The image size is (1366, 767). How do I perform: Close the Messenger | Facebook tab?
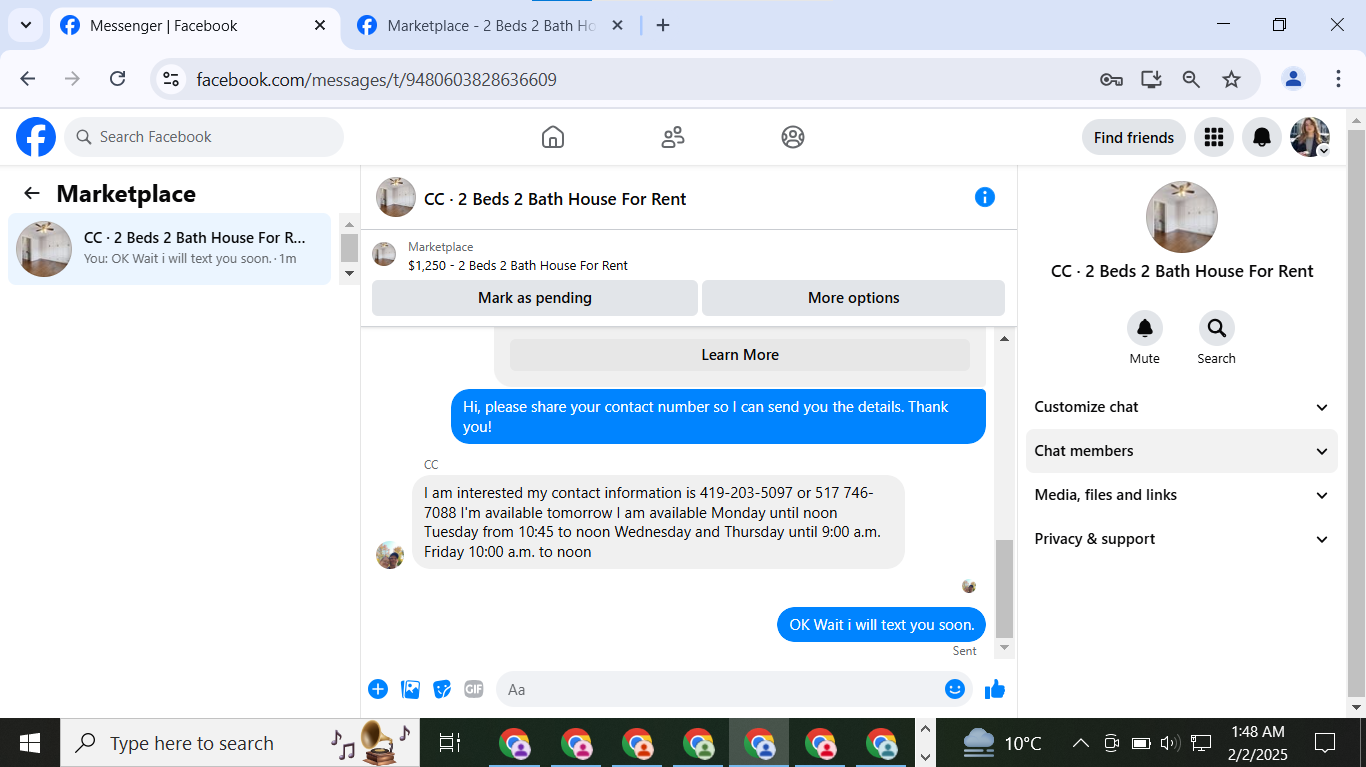pyautogui.click(x=320, y=26)
